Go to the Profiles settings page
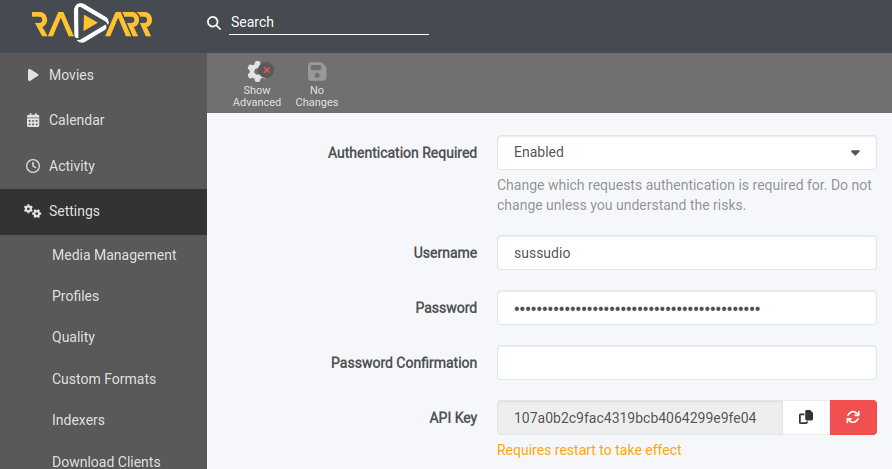The width and height of the screenshot is (892, 469). pyautogui.click(x=76, y=296)
